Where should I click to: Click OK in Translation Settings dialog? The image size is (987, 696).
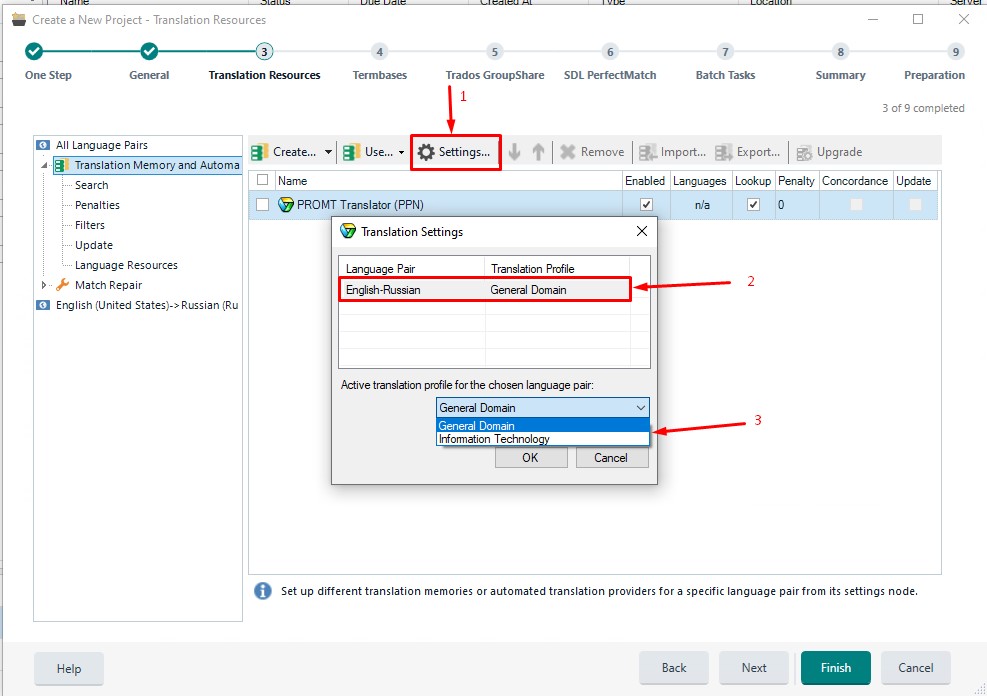tap(531, 457)
